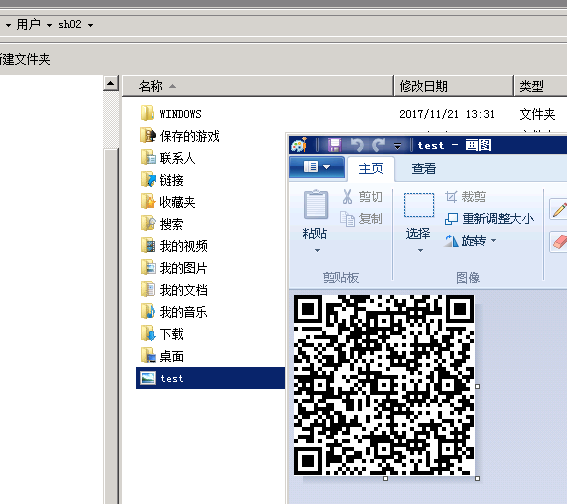
Task: Click the 新建文件夹 toolbar button
Action: pos(25,59)
